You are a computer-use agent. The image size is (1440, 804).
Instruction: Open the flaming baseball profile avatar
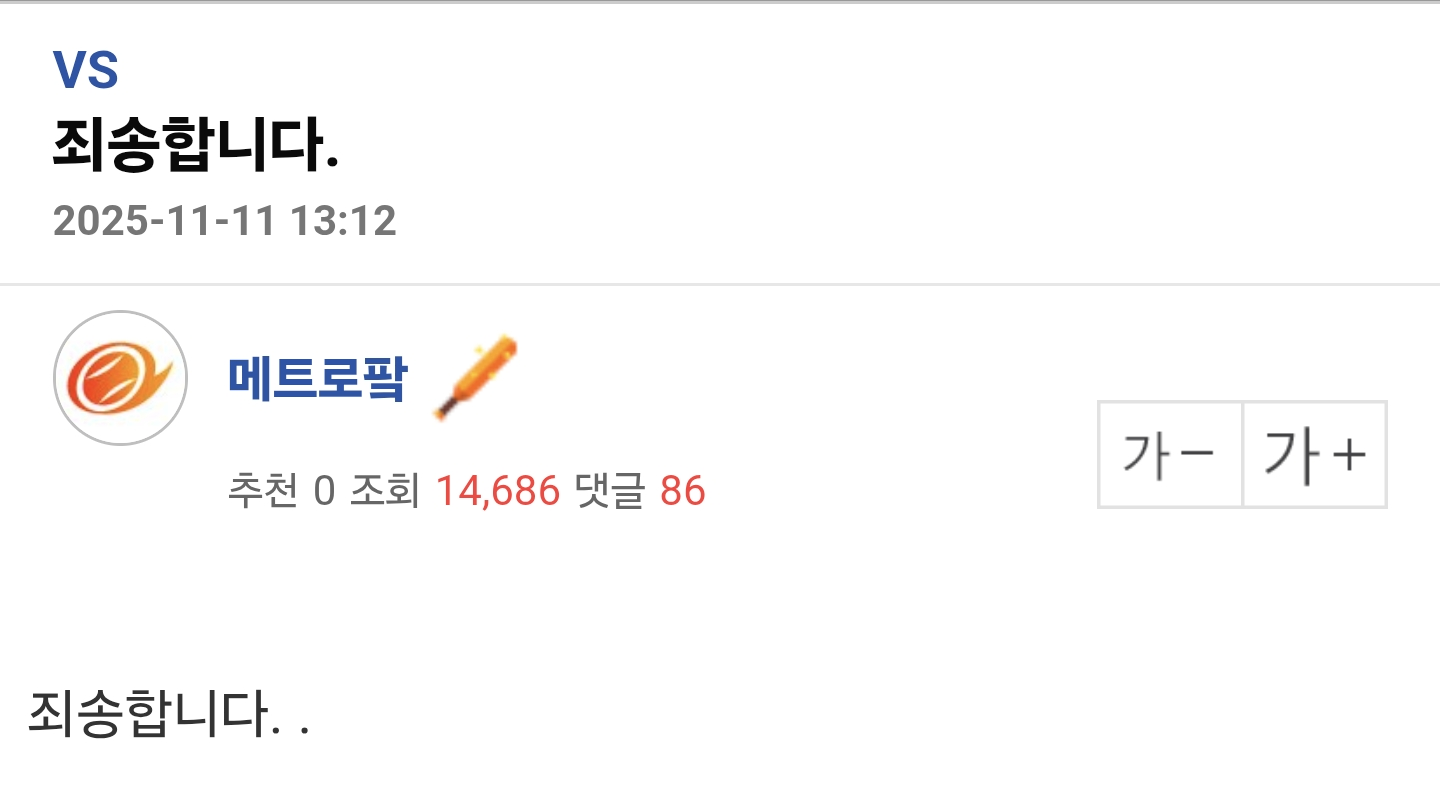pos(120,378)
